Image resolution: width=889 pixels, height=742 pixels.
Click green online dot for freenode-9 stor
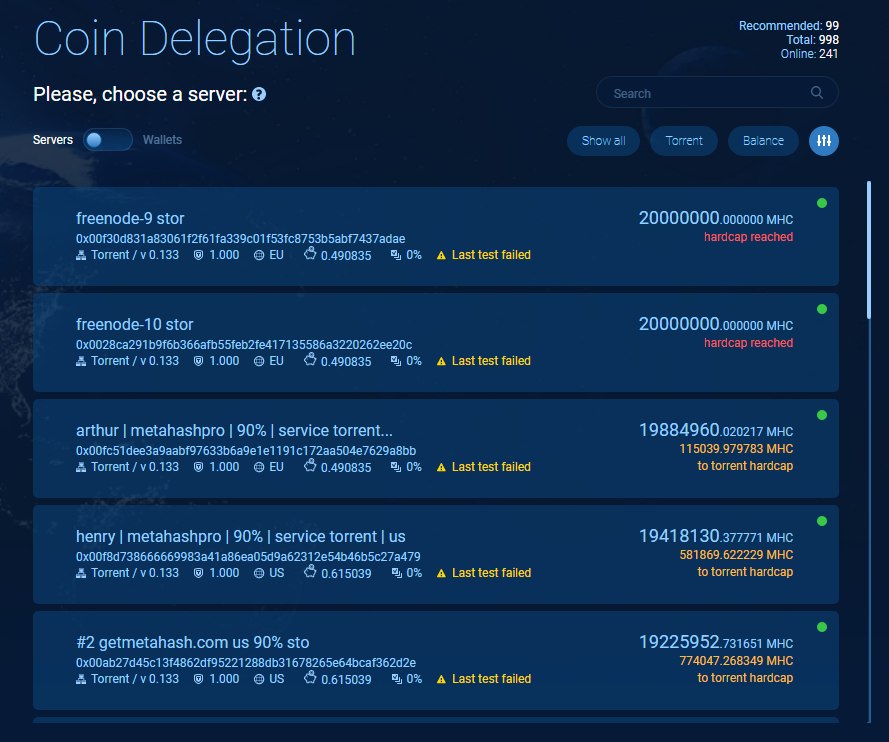coord(822,203)
